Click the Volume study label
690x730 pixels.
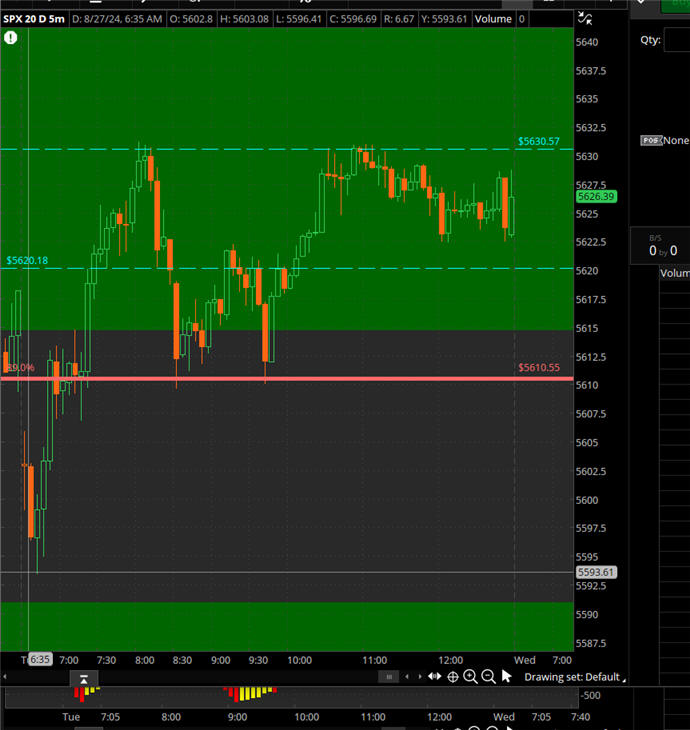click(493, 19)
